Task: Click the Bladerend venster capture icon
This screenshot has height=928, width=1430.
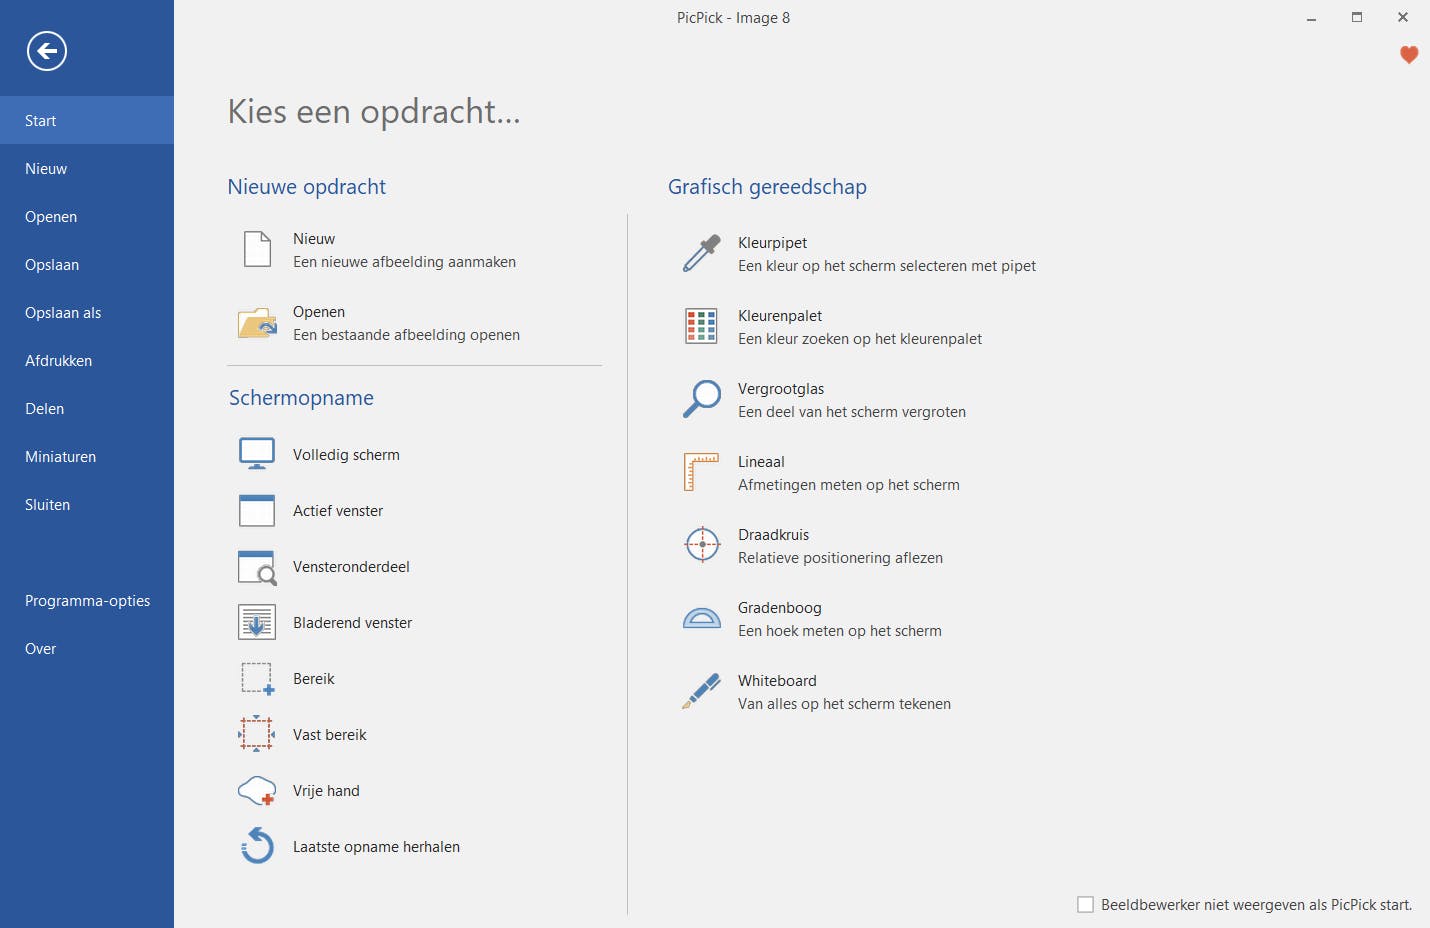Action: click(257, 622)
